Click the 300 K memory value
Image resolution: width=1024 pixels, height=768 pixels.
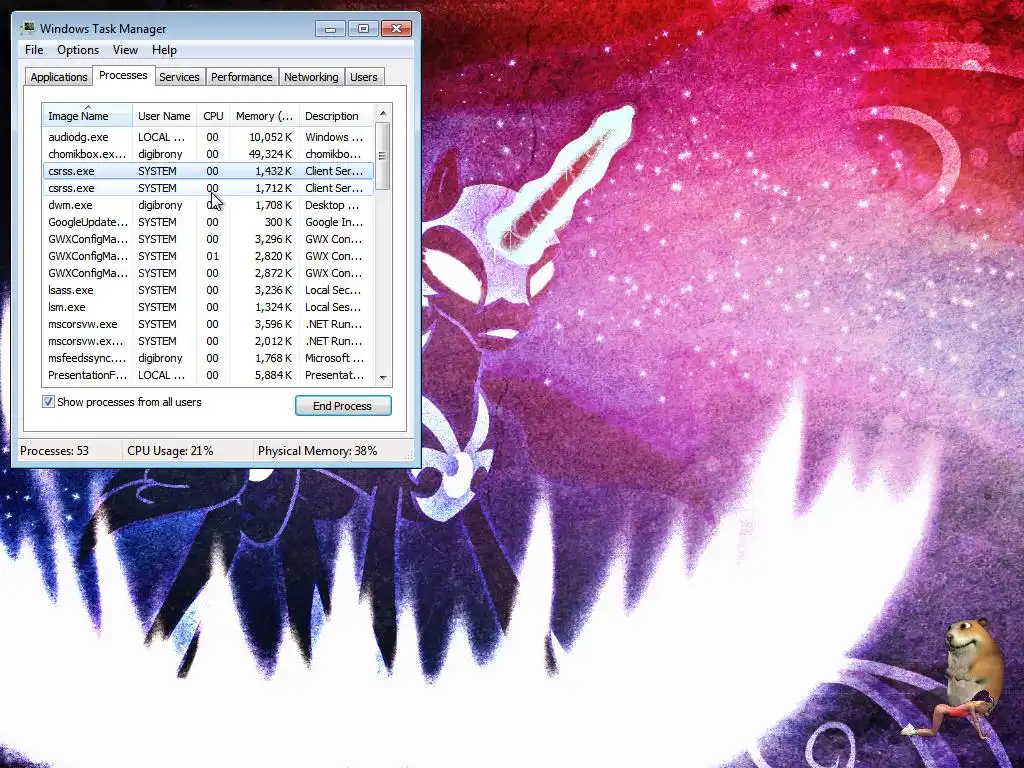point(278,222)
